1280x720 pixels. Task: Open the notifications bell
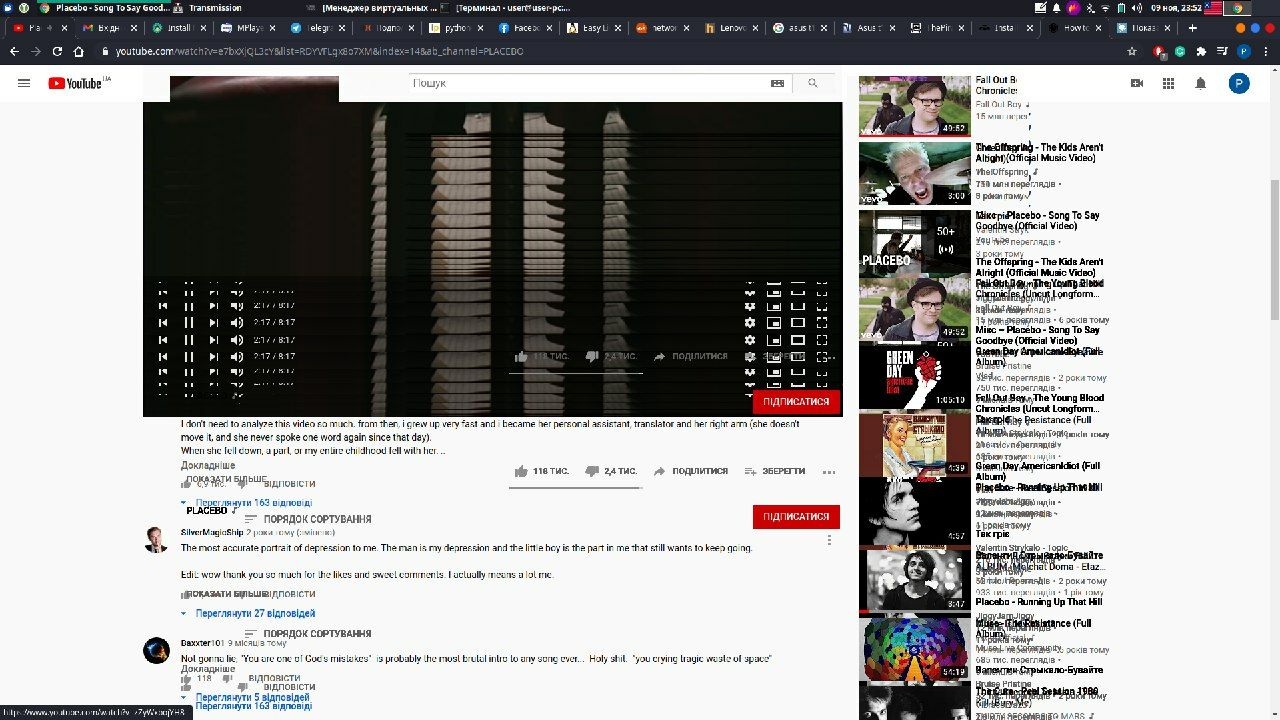tap(1201, 83)
